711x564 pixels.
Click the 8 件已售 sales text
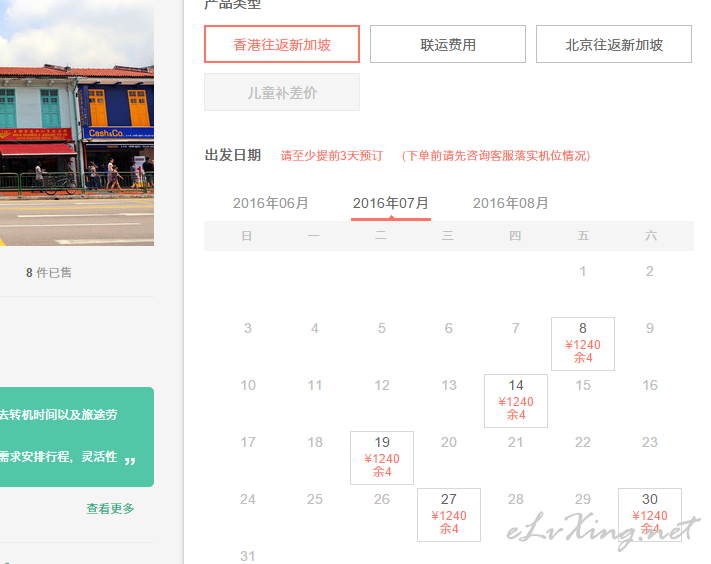tap(49, 272)
